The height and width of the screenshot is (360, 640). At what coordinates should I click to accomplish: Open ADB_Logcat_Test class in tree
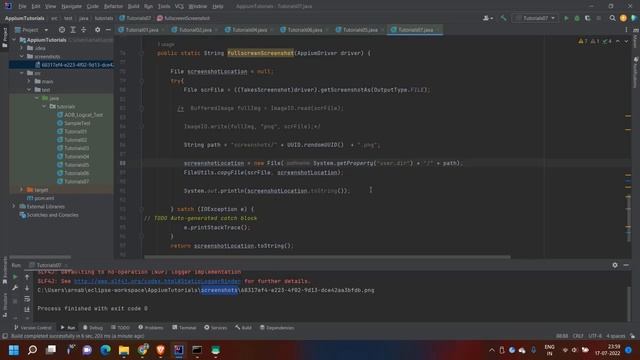pos(80,115)
